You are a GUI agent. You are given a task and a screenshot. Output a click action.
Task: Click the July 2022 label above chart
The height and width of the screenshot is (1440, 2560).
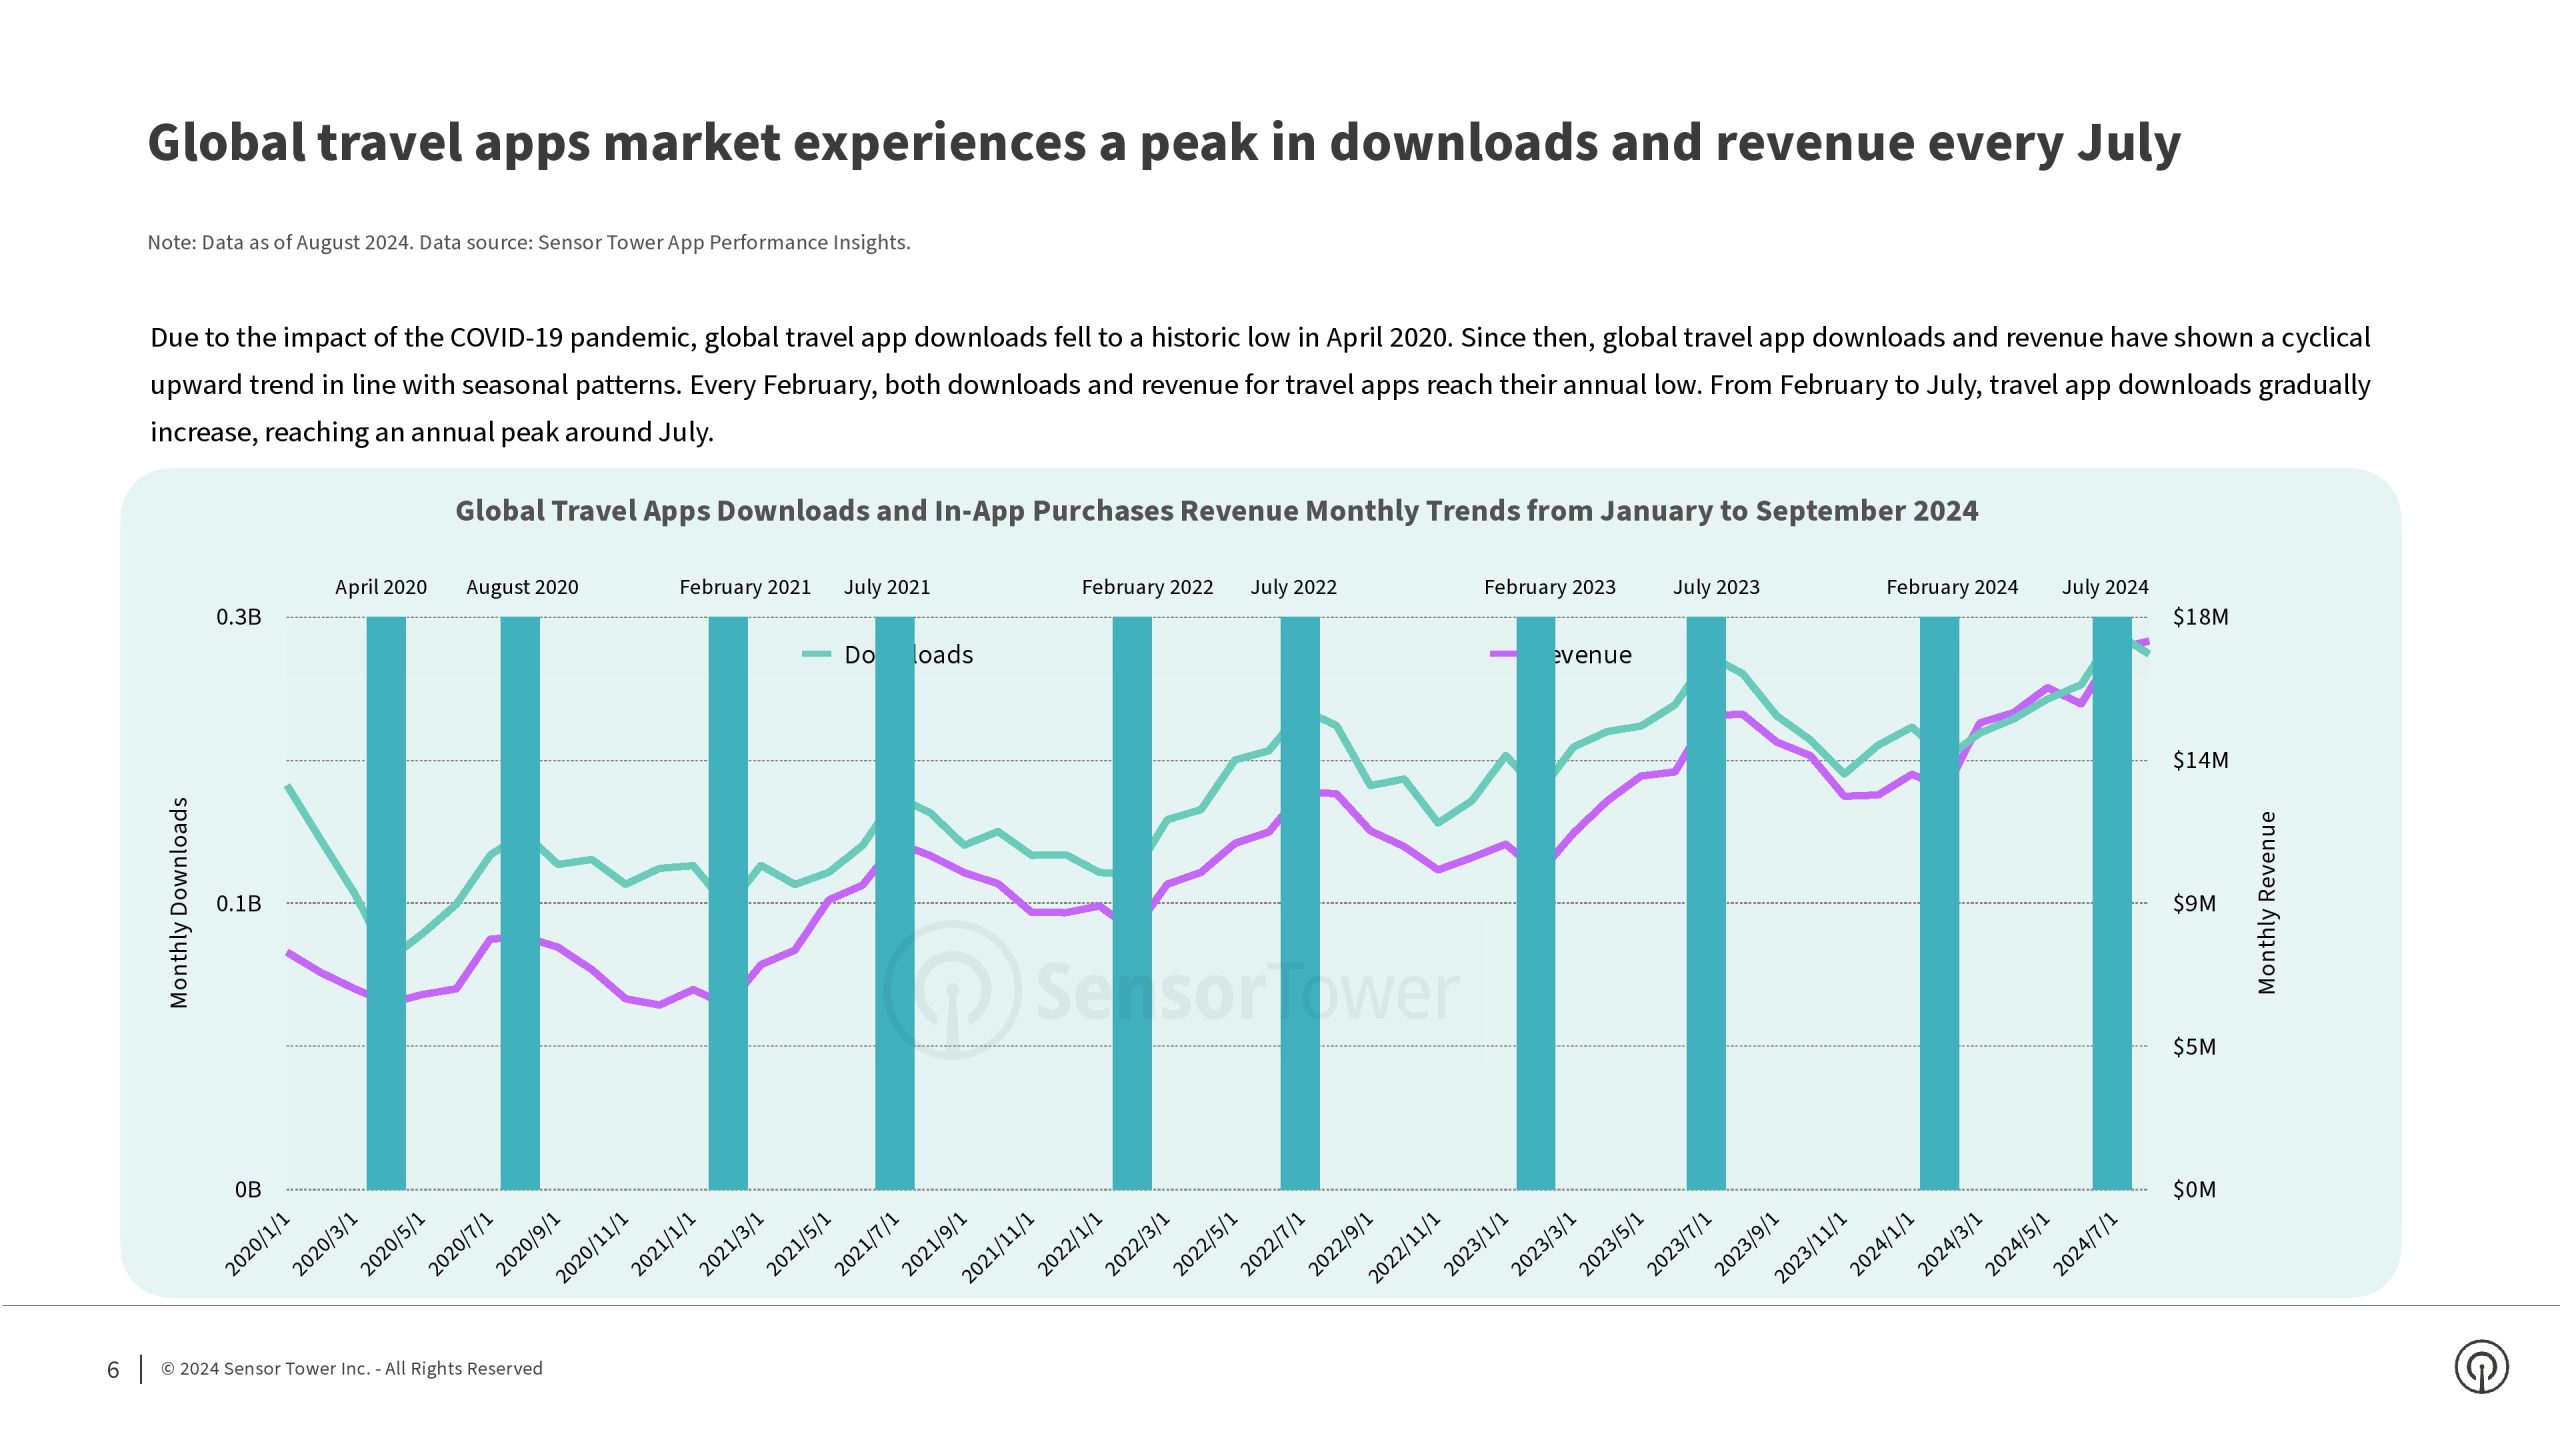point(1293,587)
